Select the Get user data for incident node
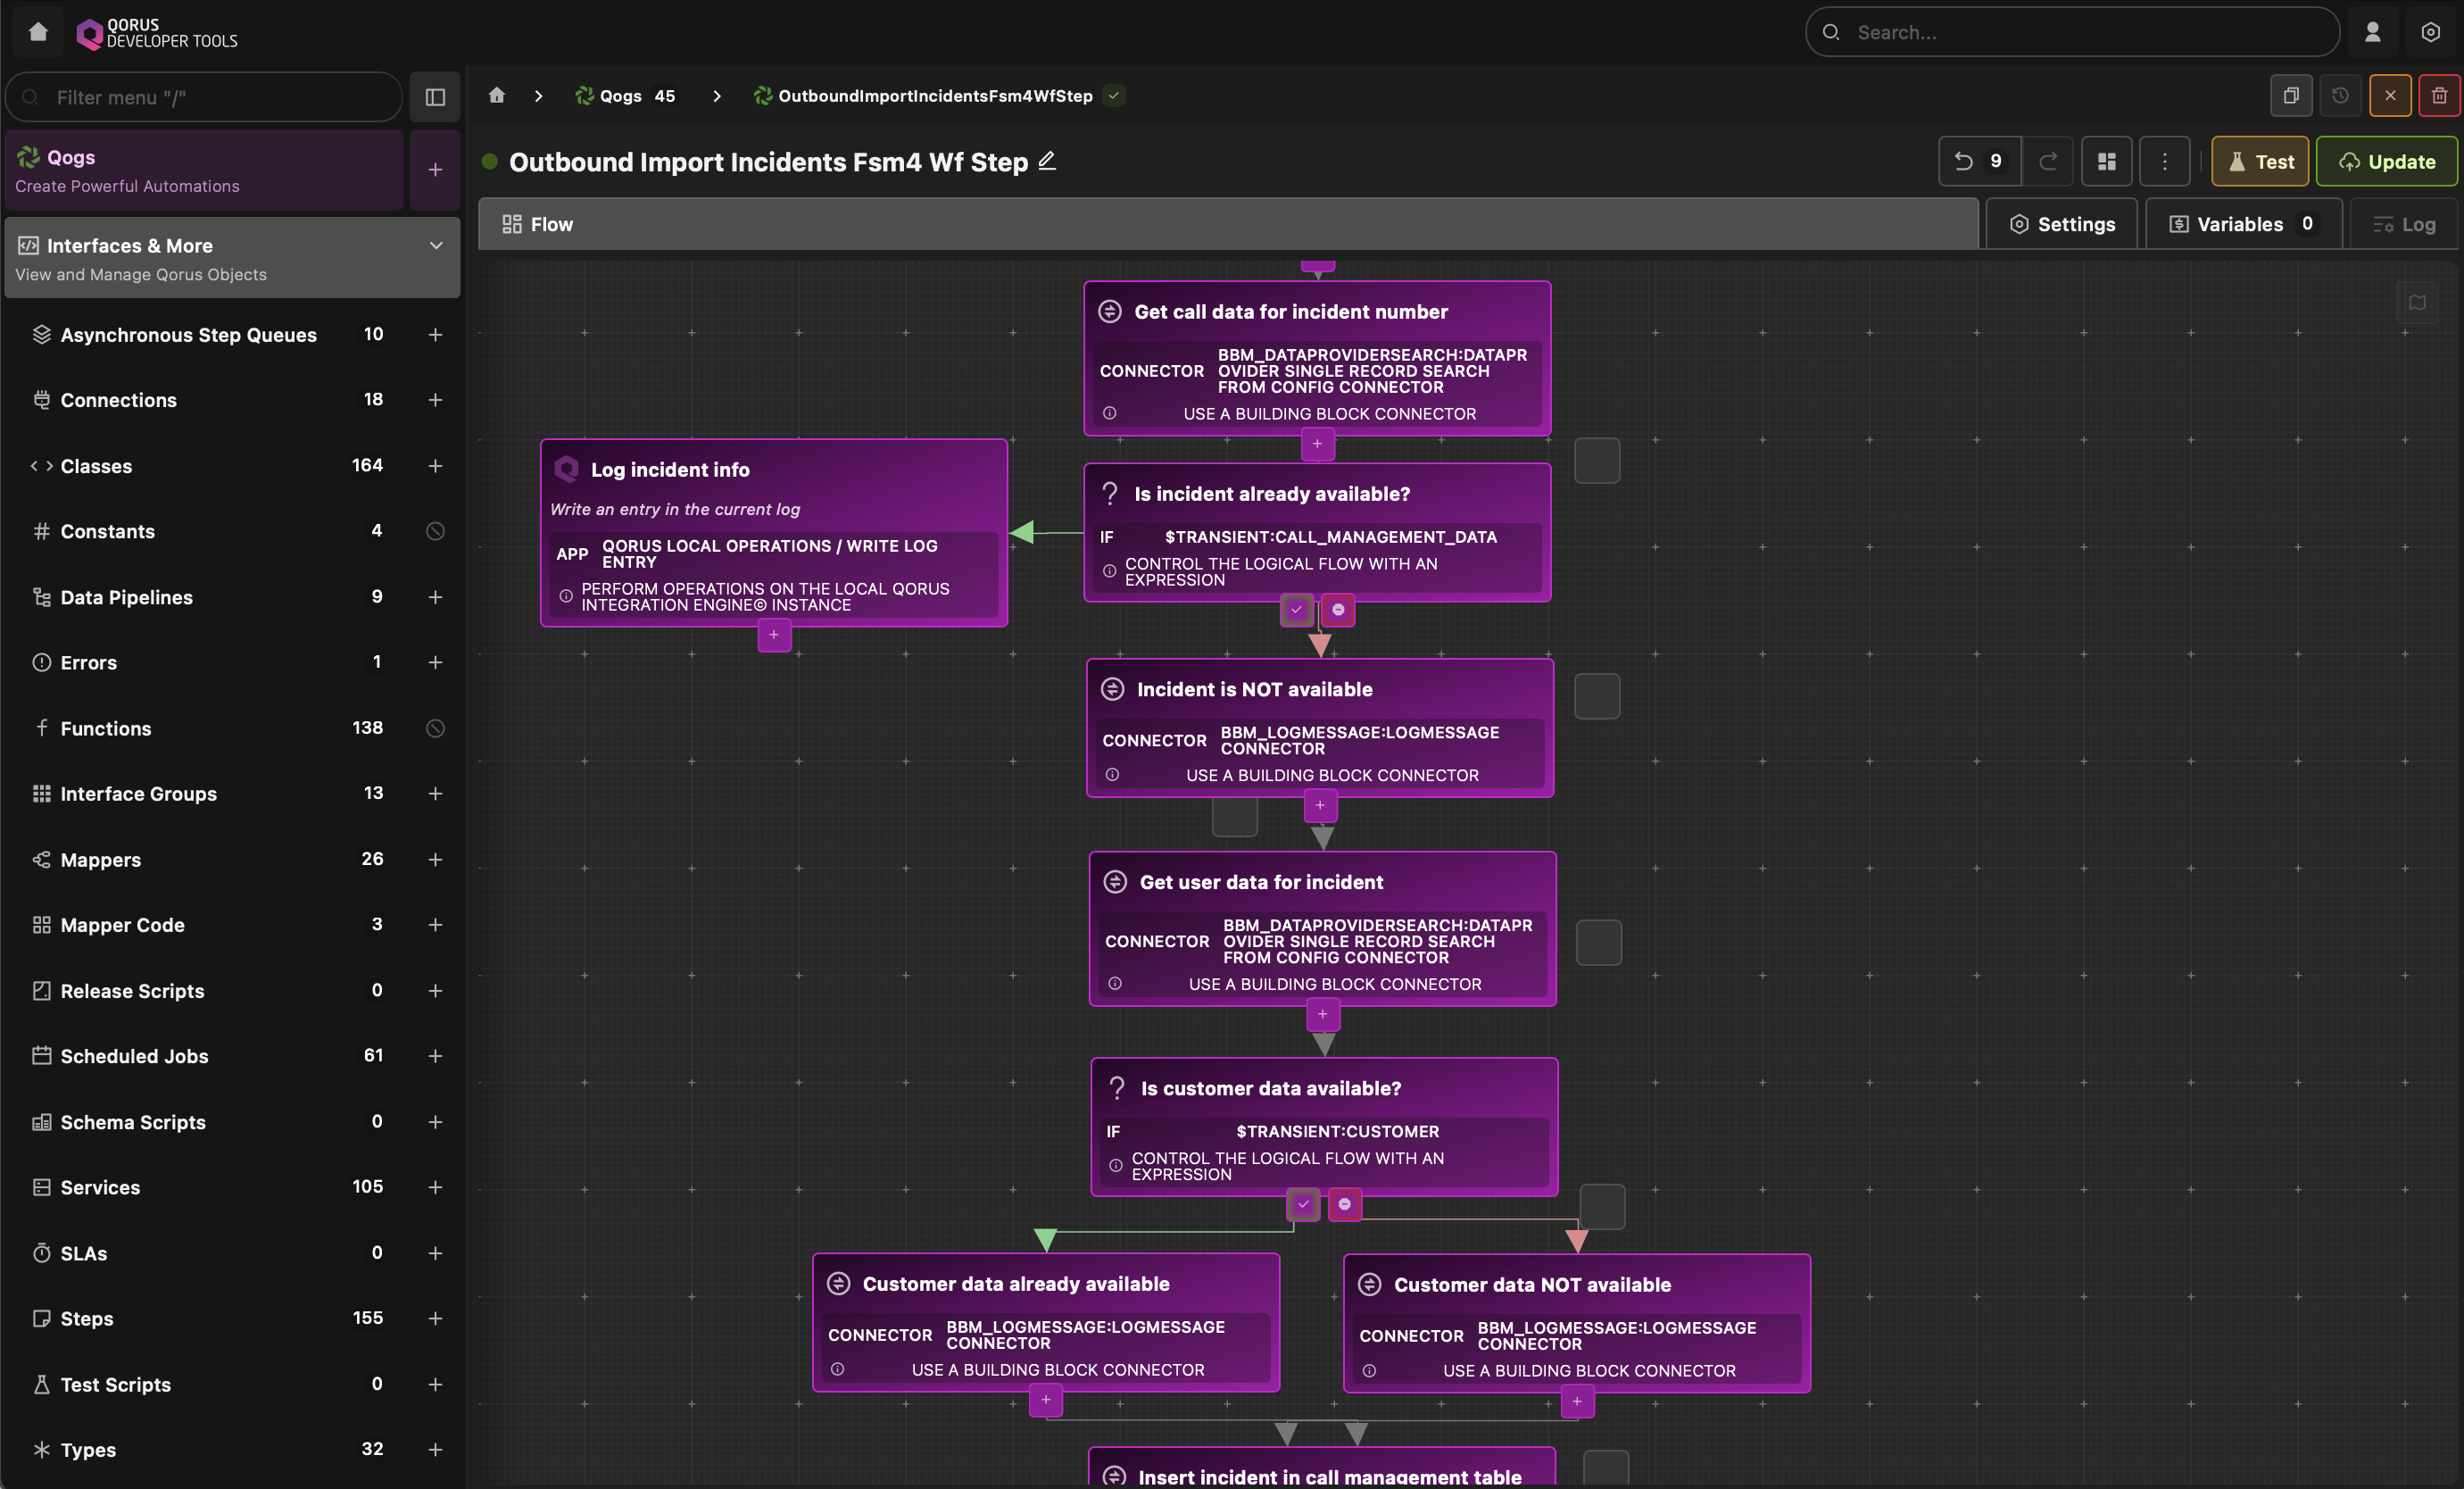2464x1489 pixels. click(x=1323, y=929)
